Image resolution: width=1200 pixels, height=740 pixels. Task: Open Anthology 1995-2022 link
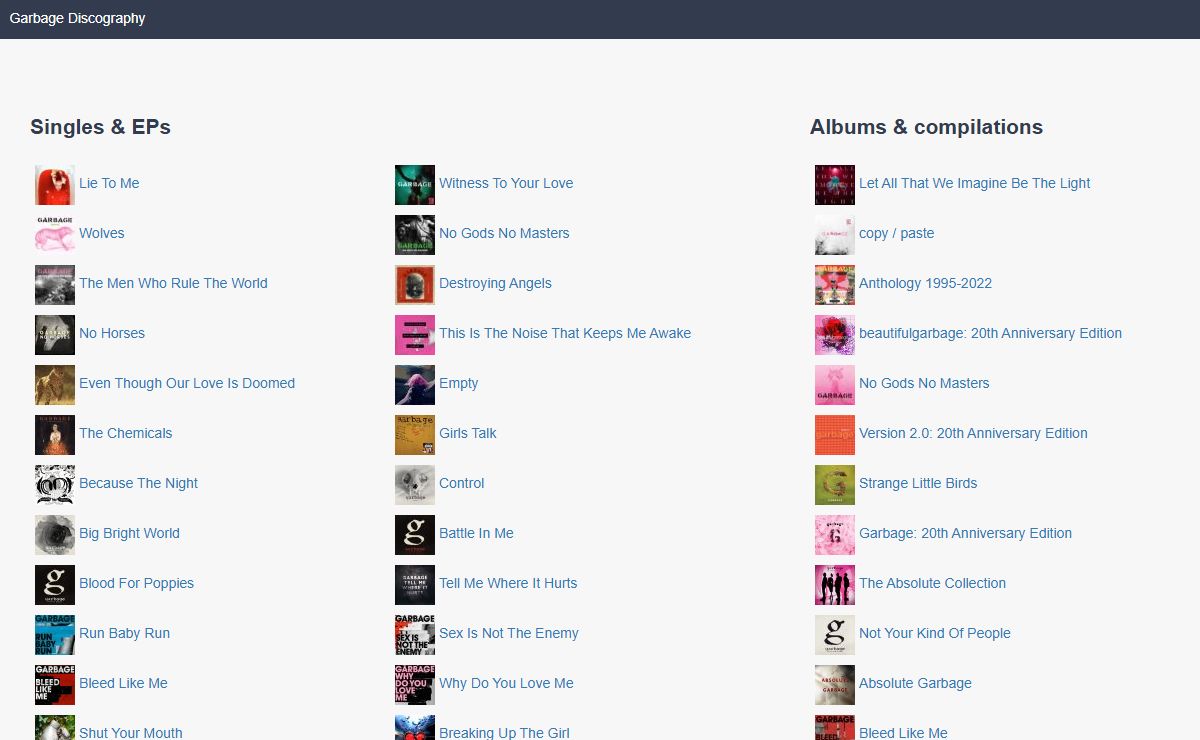[x=925, y=283]
